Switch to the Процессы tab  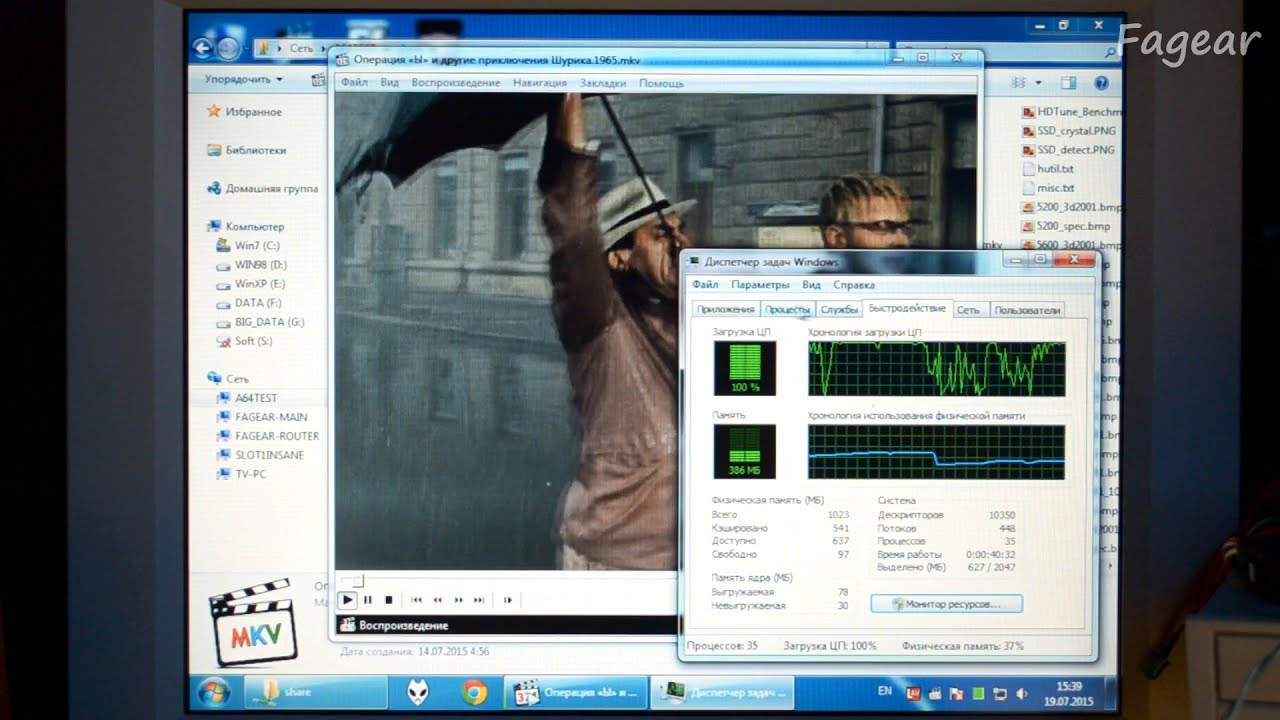(x=787, y=310)
